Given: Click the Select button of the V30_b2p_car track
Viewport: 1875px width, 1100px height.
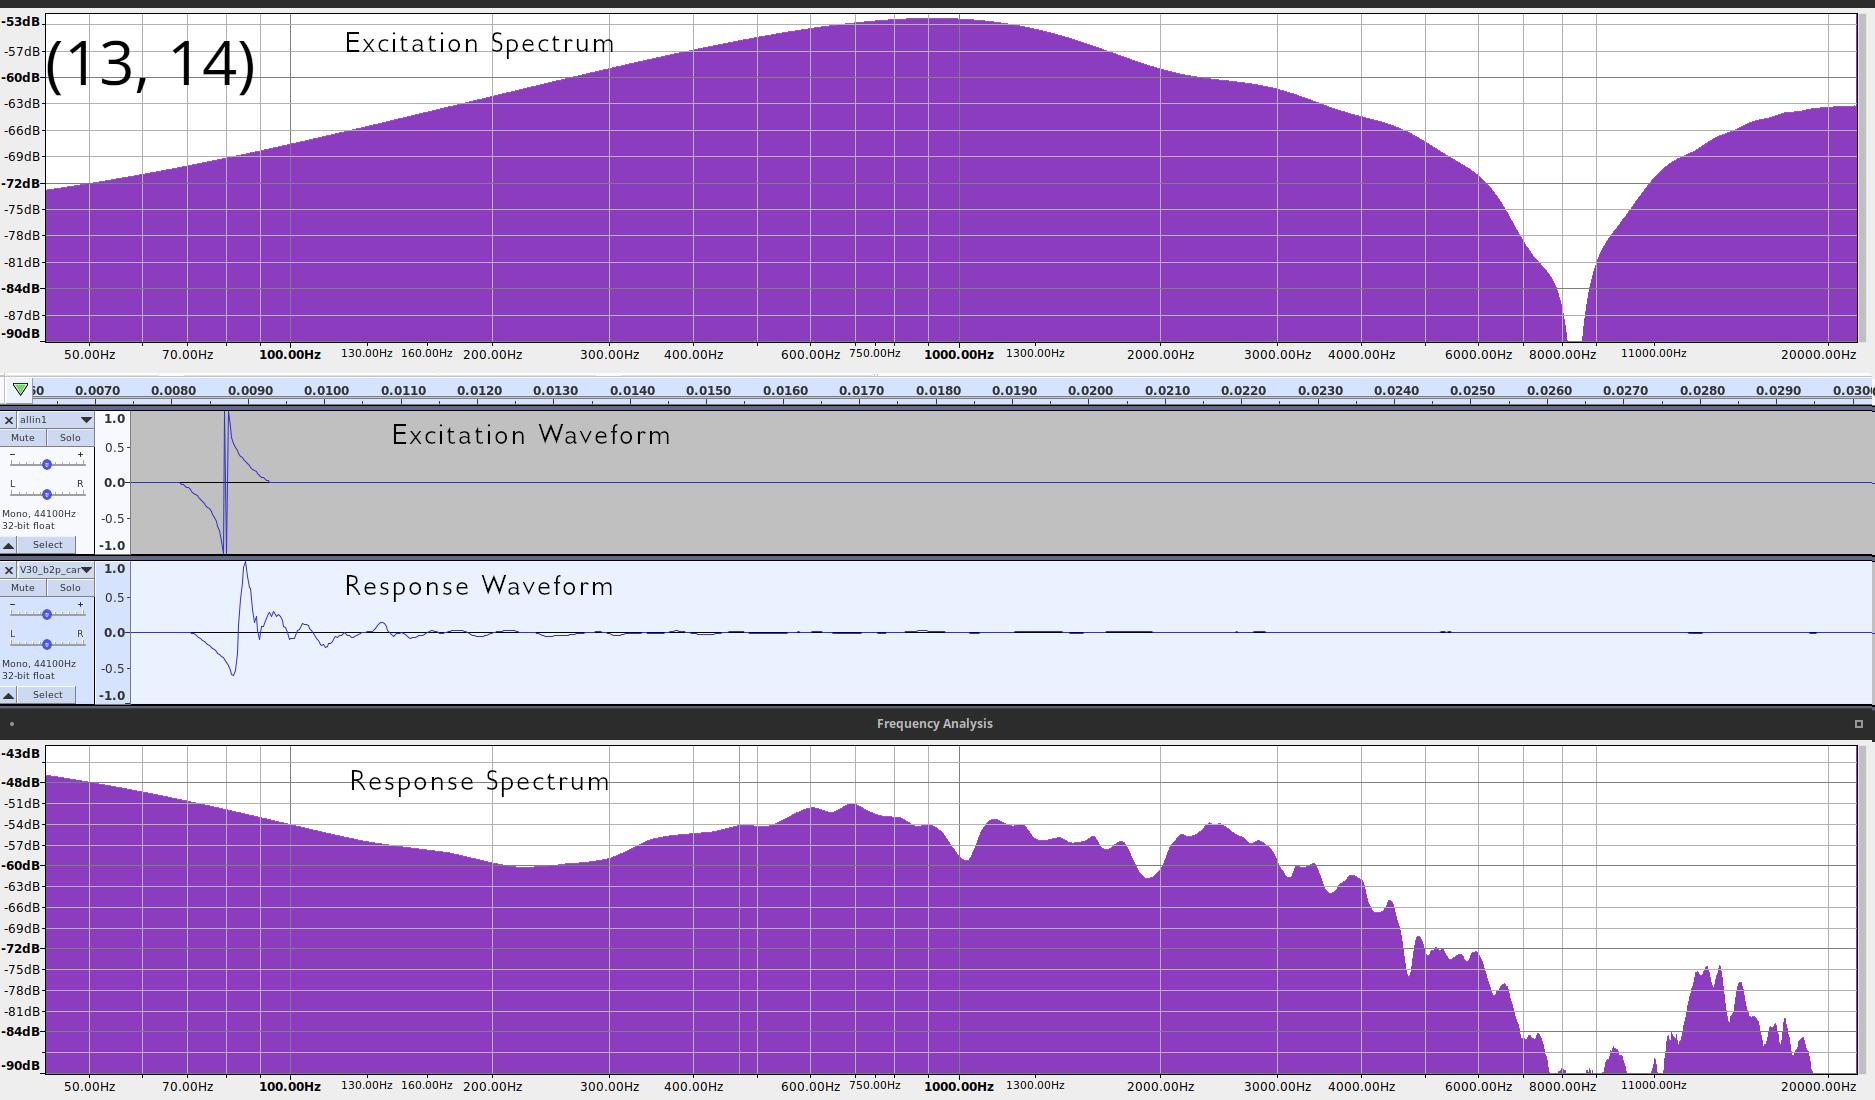Looking at the screenshot, I should 47,695.
